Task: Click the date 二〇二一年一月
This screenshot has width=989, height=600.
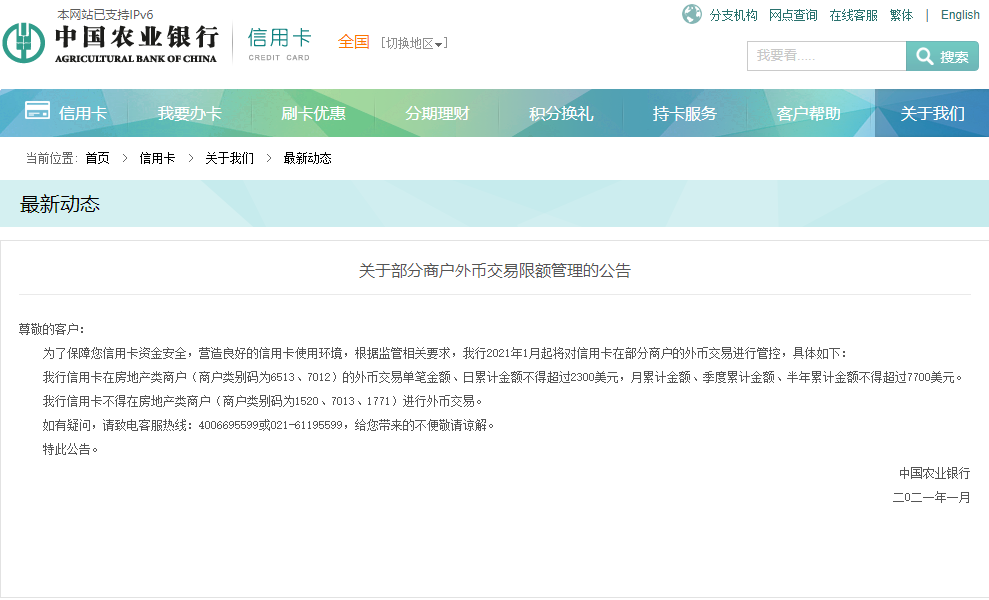Action: 931,497
